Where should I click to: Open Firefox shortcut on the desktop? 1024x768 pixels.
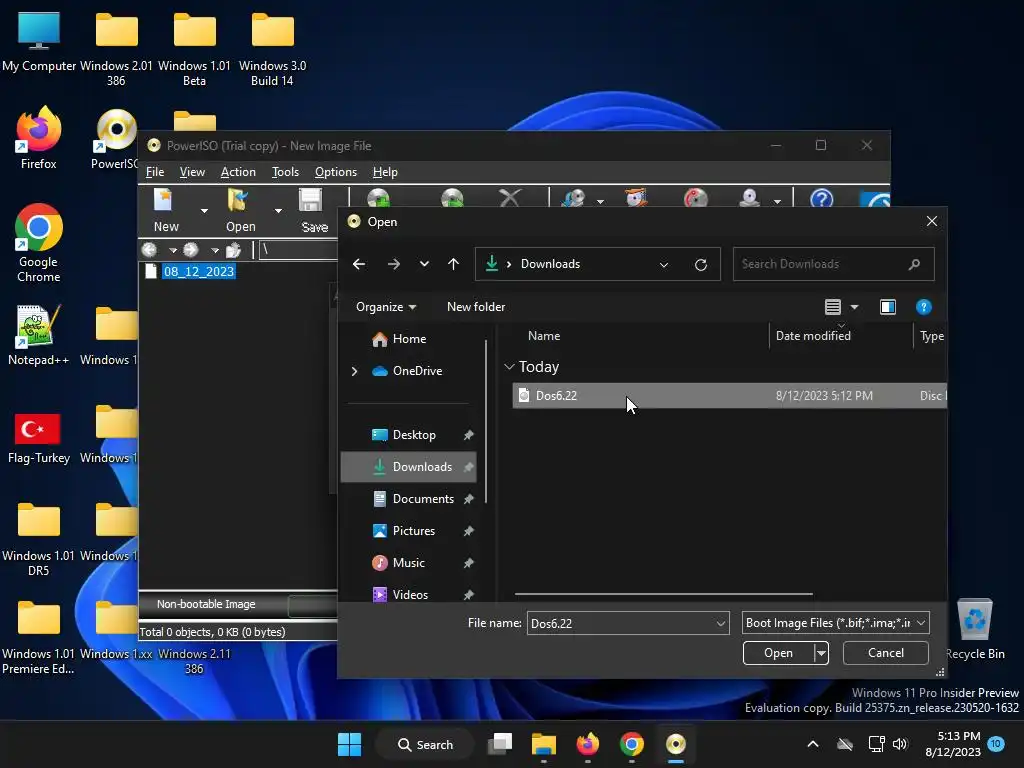pos(39,138)
